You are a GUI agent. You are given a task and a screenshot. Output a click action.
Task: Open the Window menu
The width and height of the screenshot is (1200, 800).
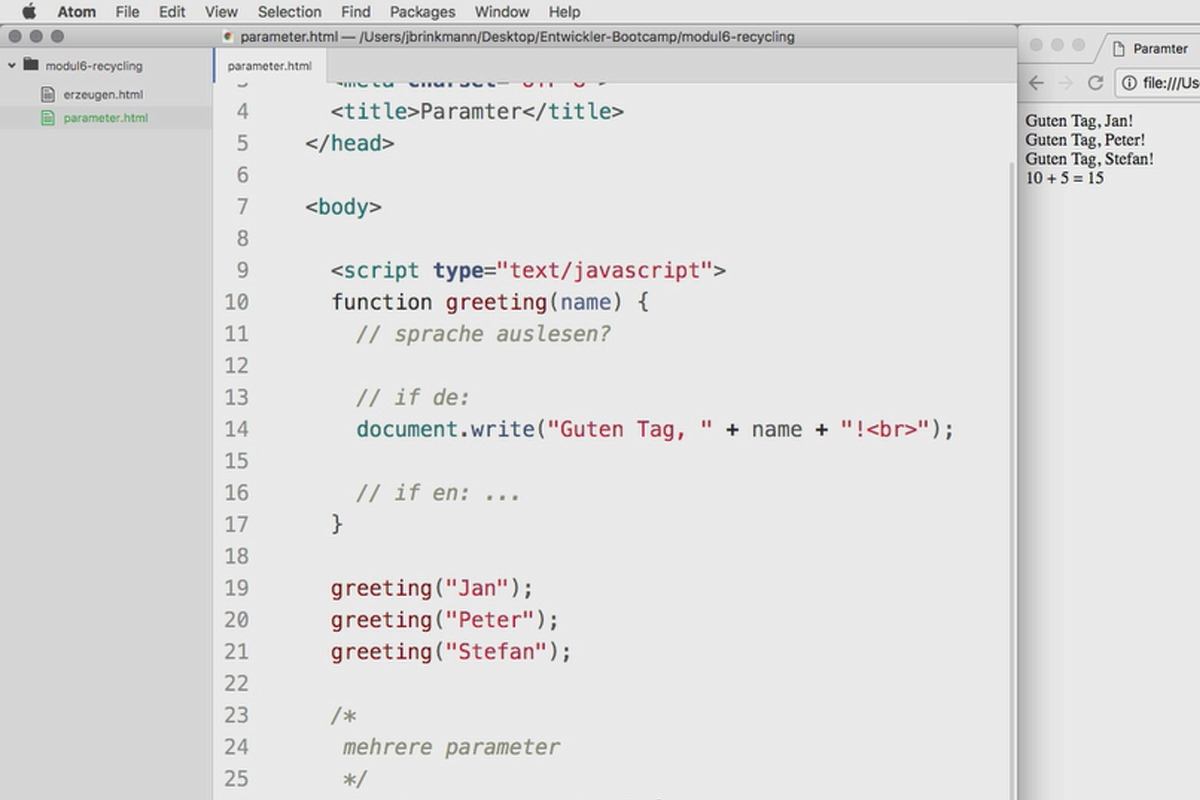pyautogui.click(x=502, y=12)
